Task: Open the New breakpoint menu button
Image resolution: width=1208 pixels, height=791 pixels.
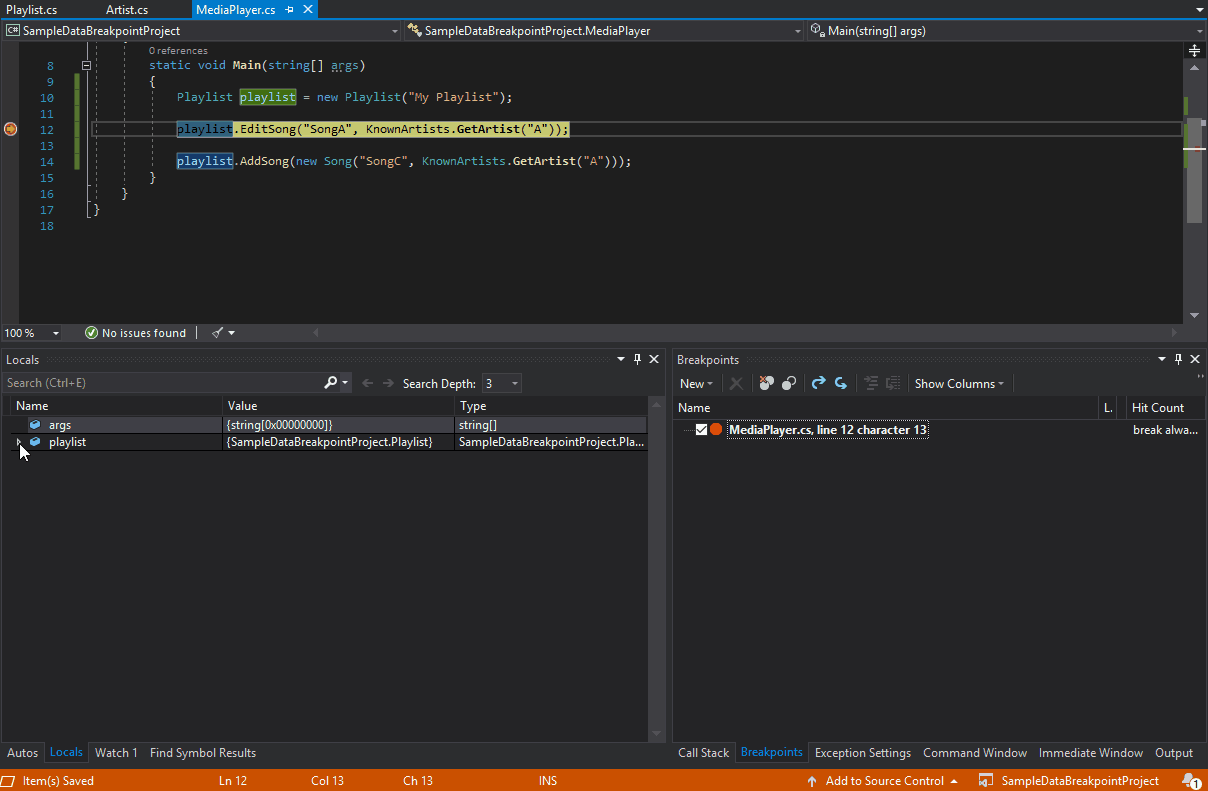Action: (696, 383)
